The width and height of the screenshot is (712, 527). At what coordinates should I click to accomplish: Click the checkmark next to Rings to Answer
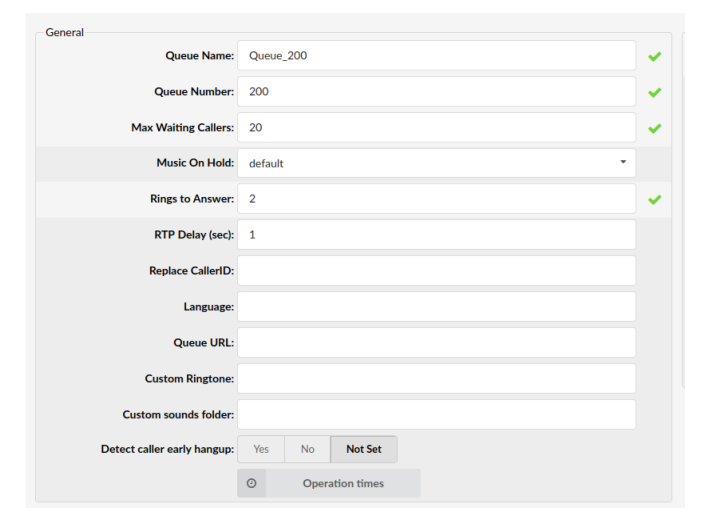click(654, 200)
